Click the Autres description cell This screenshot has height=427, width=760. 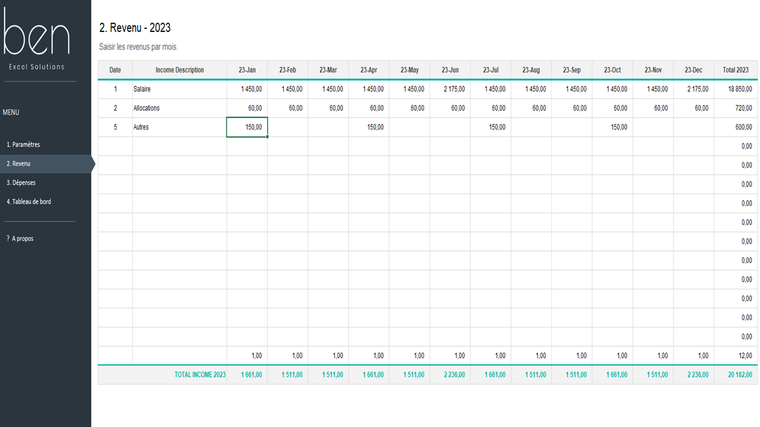tap(179, 127)
